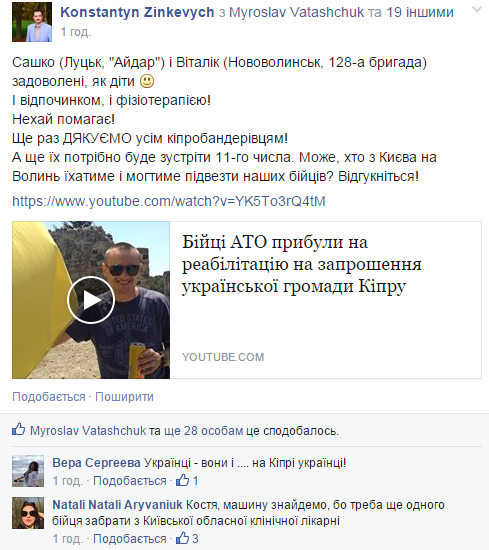Share the post with Поширити
The image size is (489, 550).
[124, 397]
